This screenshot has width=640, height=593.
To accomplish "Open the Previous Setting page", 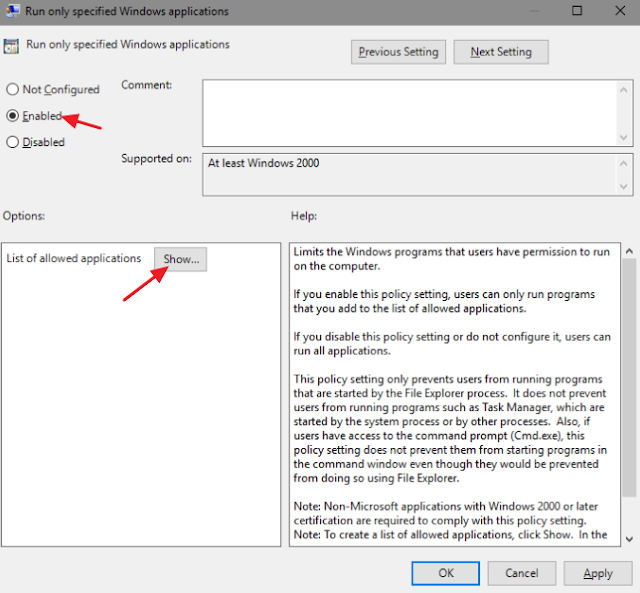I will tap(398, 52).
